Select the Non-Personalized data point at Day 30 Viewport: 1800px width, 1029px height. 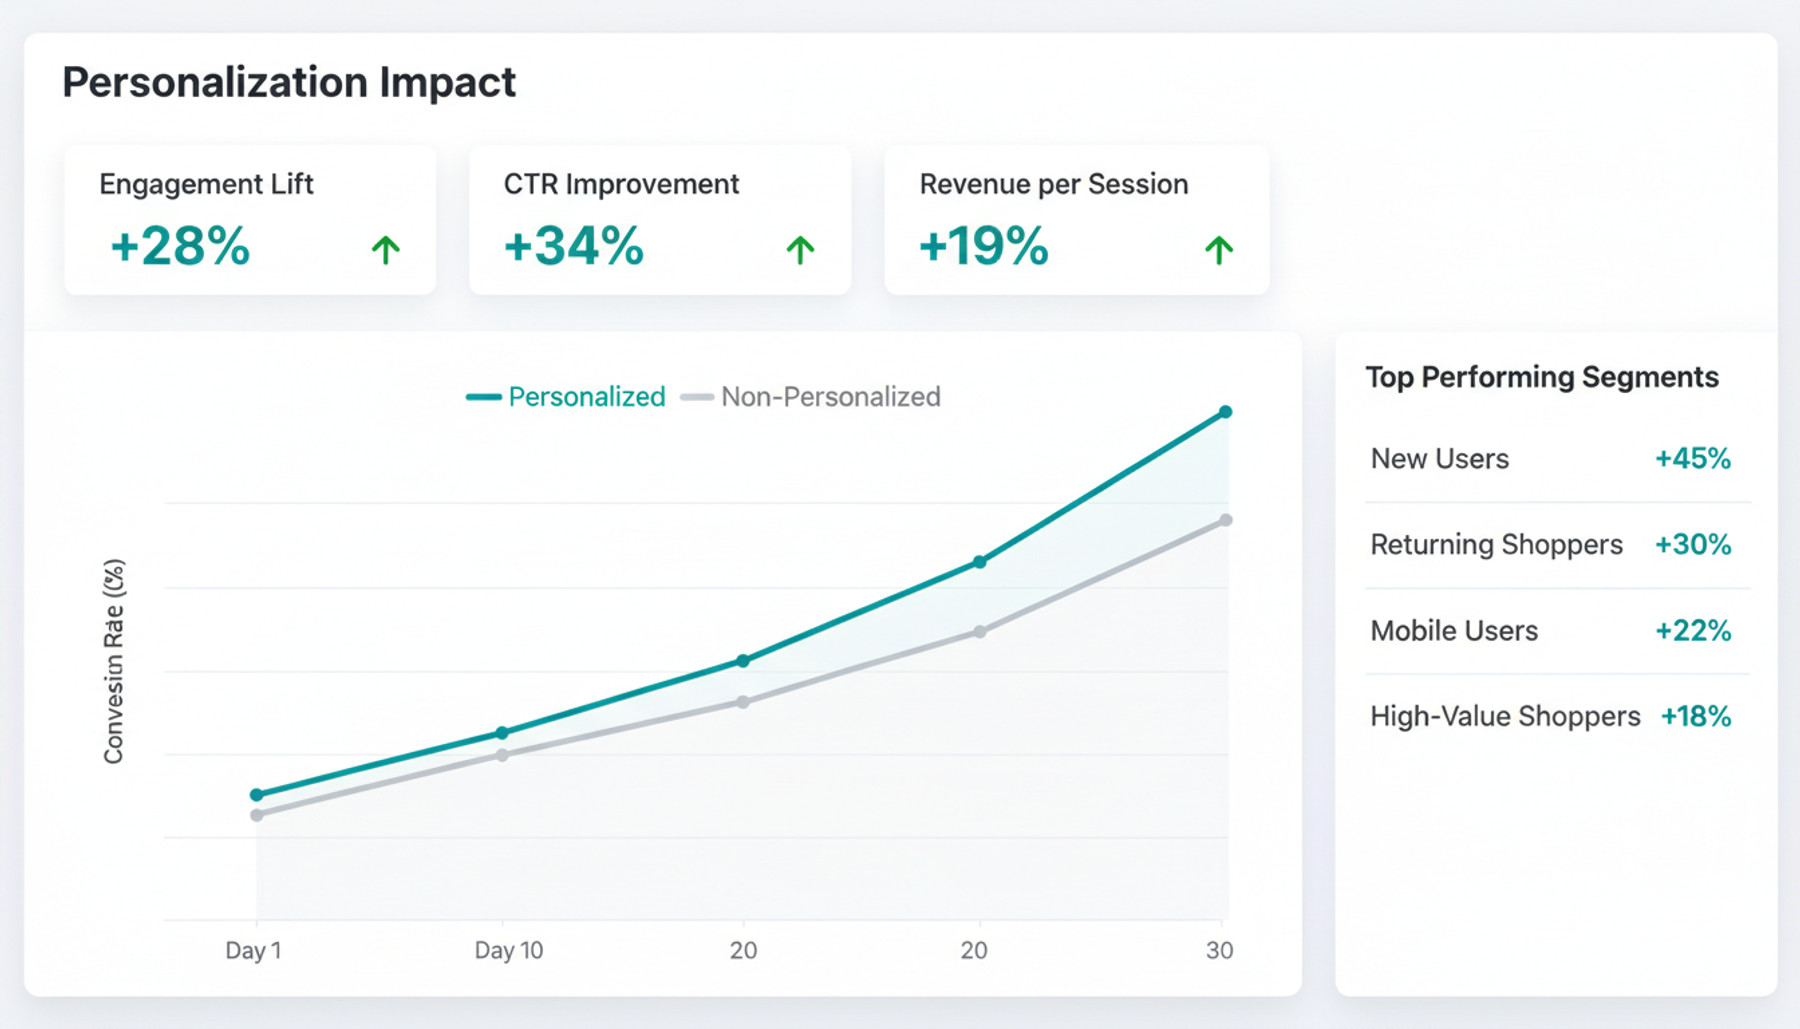[x=1225, y=520]
